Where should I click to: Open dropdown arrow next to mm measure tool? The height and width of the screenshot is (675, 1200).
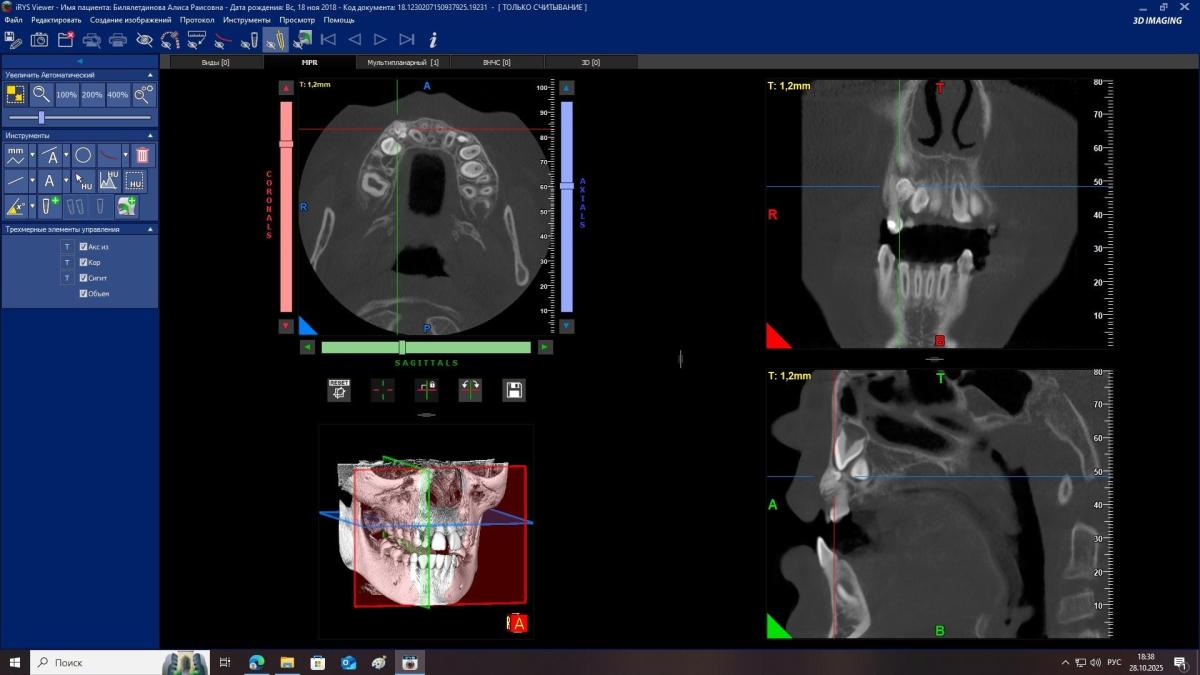[32, 155]
